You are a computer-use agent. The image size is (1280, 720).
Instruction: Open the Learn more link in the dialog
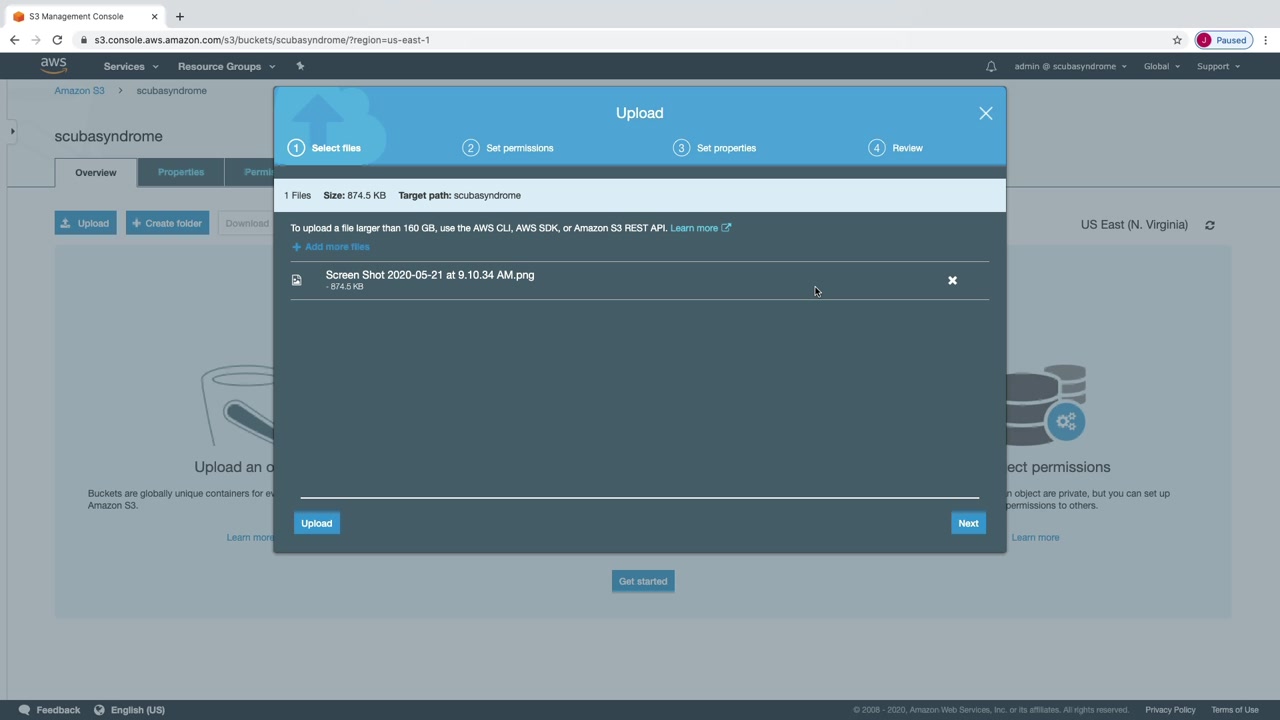tap(700, 228)
